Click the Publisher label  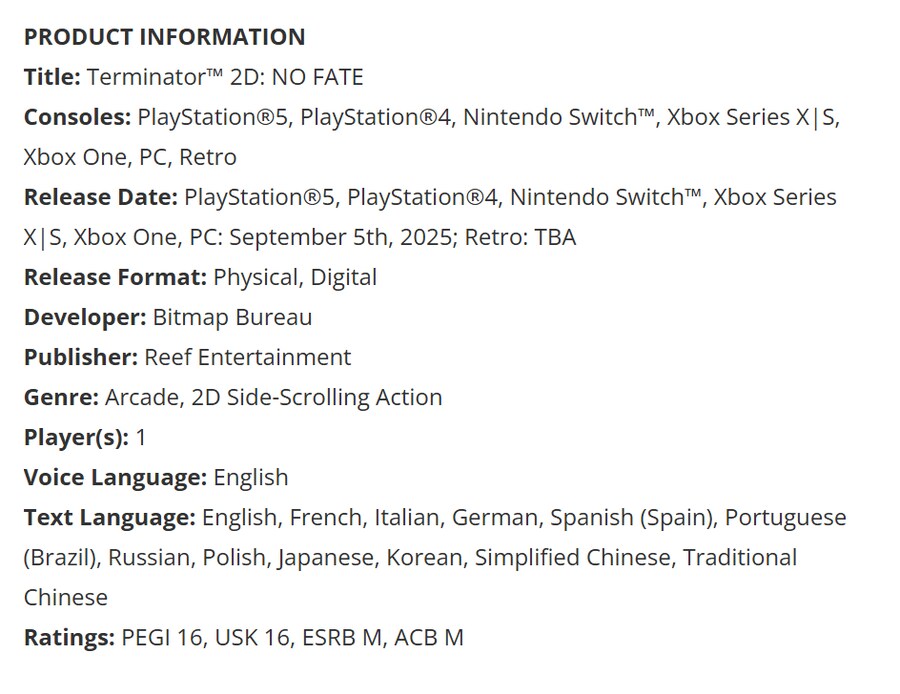coord(81,357)
